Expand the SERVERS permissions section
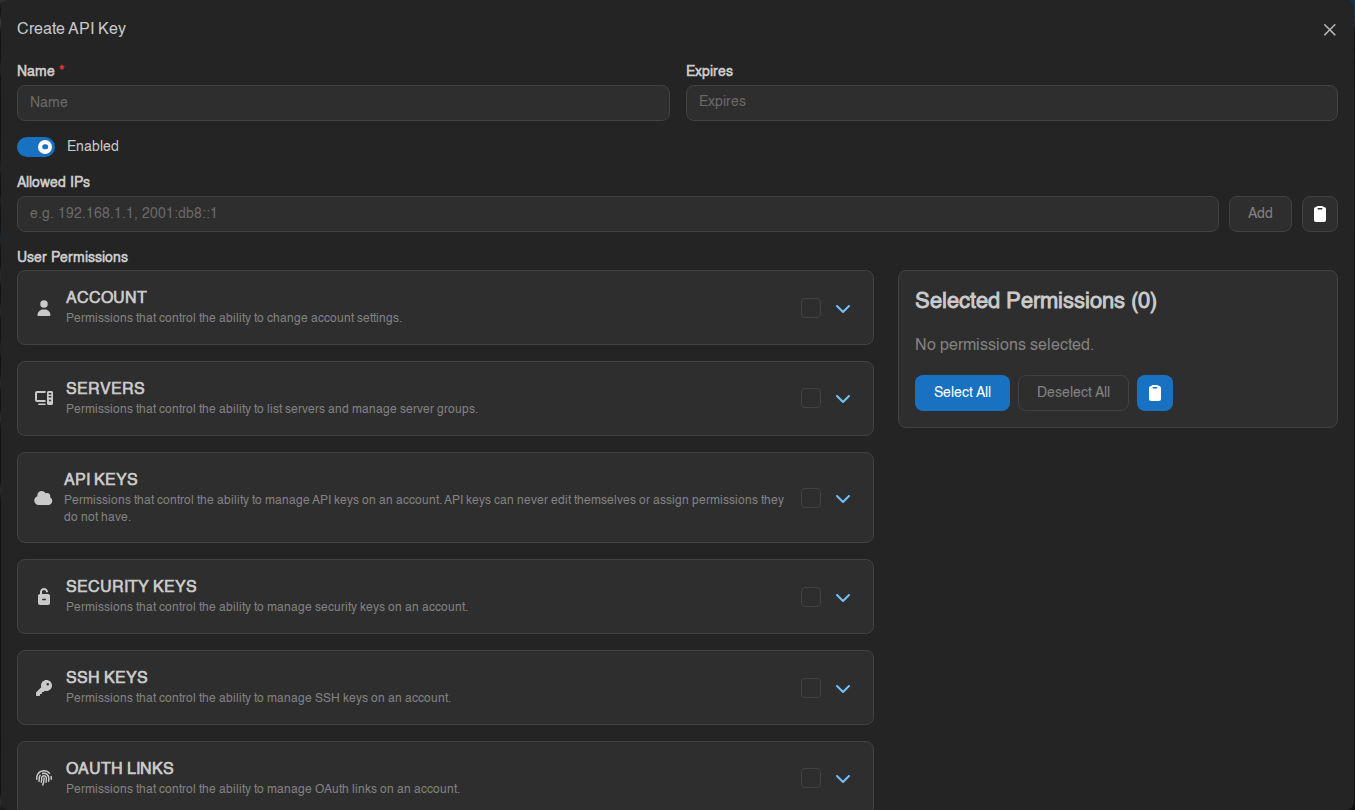This screenshot has width=1355, height=810. click(x=843, y=399)
